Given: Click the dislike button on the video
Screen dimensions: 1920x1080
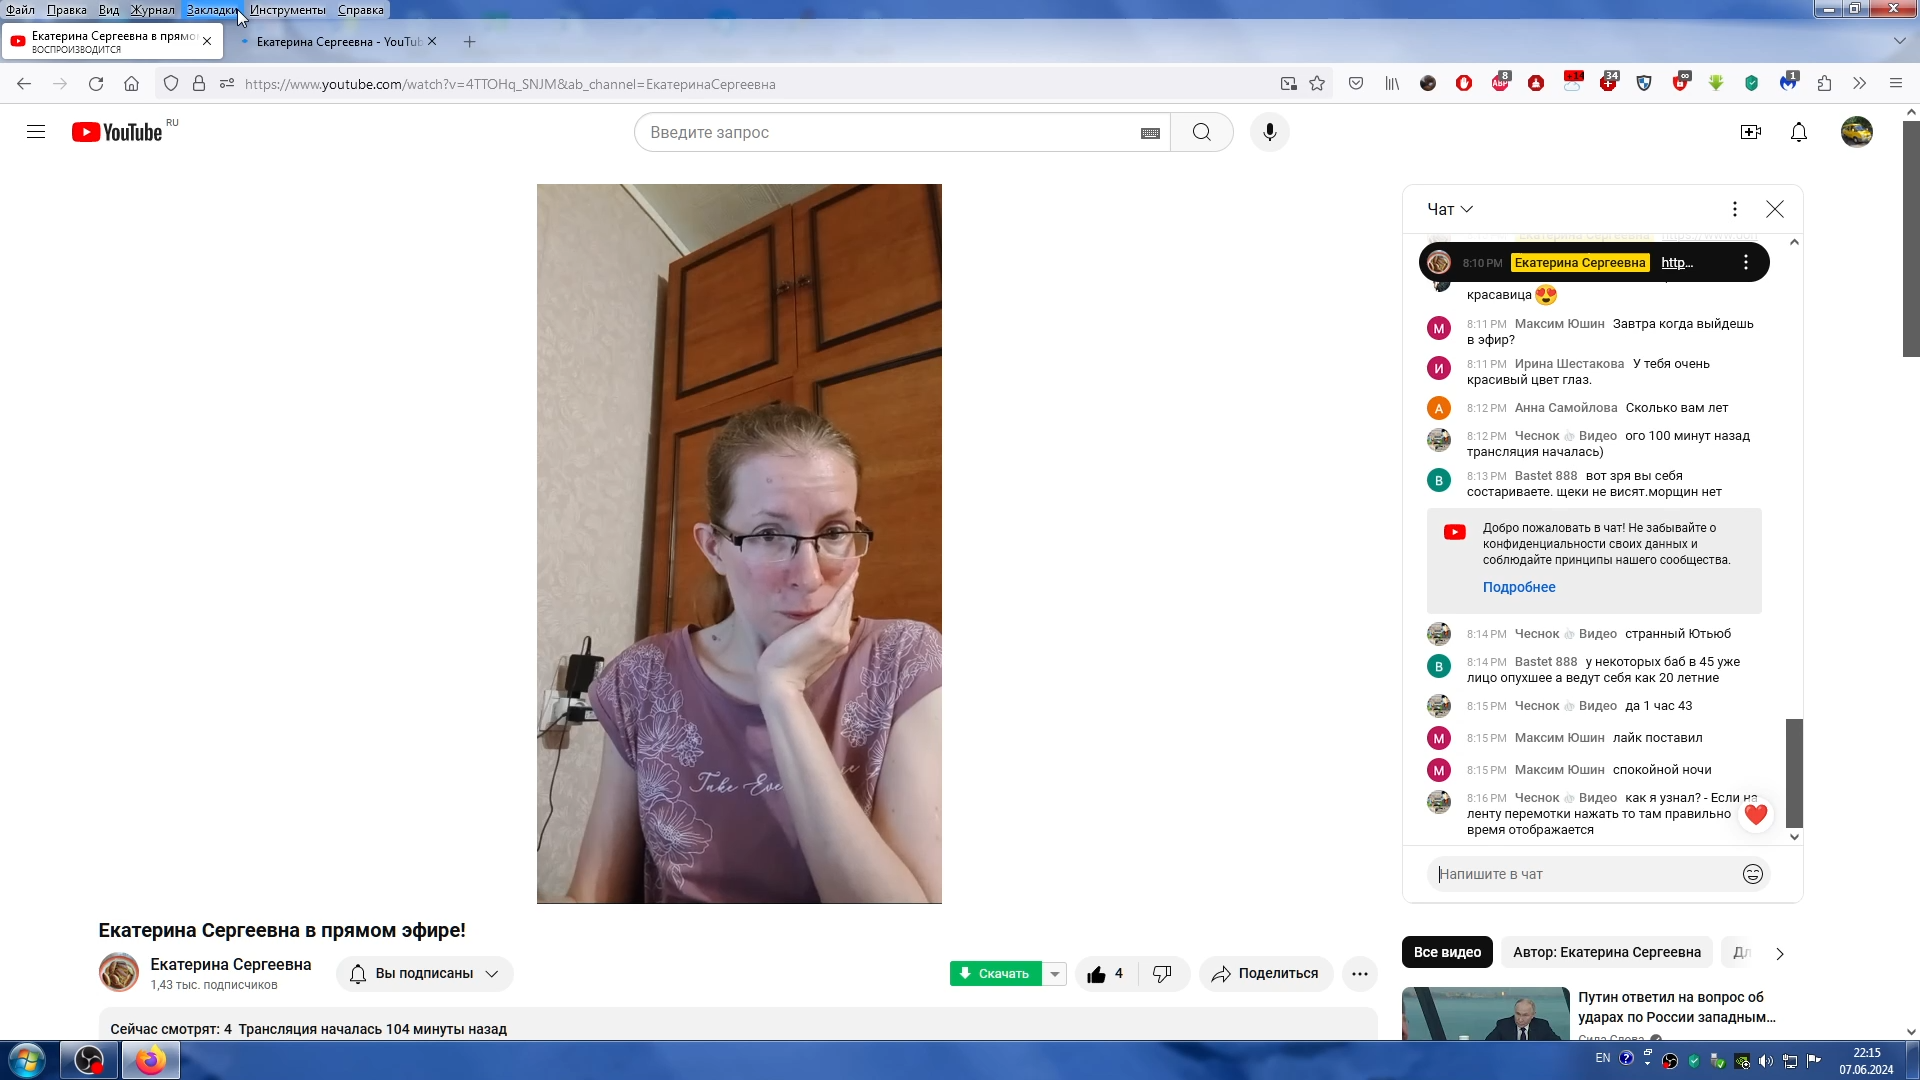Looking at the screenshot, I should tap(1162, 973).
